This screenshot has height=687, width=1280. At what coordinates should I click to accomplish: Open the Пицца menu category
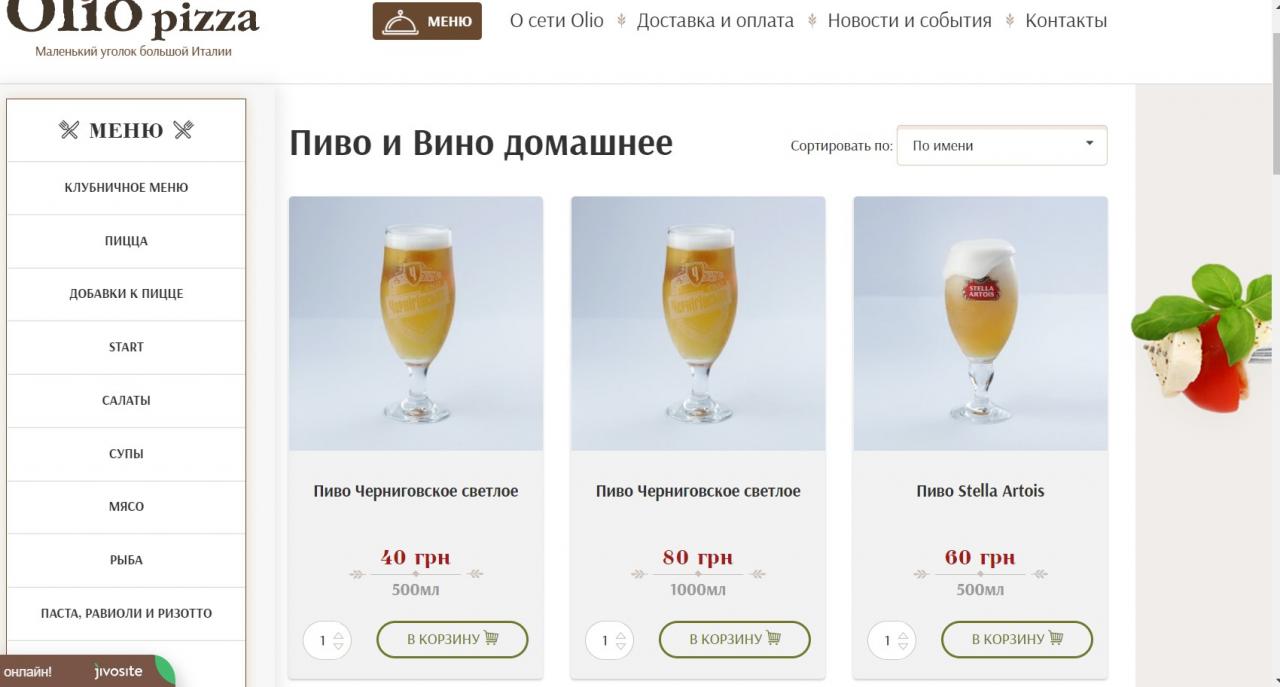coord(126,241)
